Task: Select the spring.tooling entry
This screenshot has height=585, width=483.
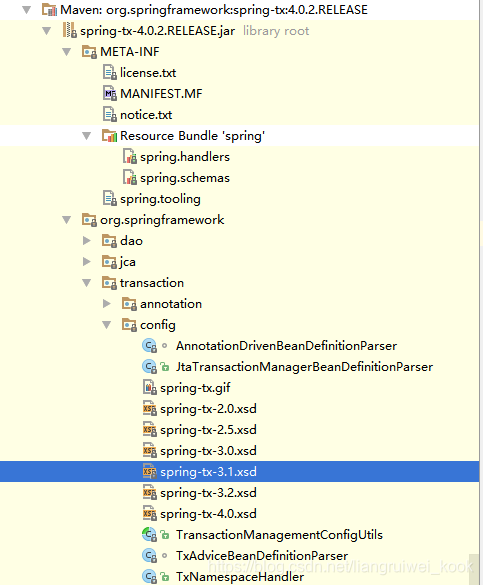Action: coord(160,199)
